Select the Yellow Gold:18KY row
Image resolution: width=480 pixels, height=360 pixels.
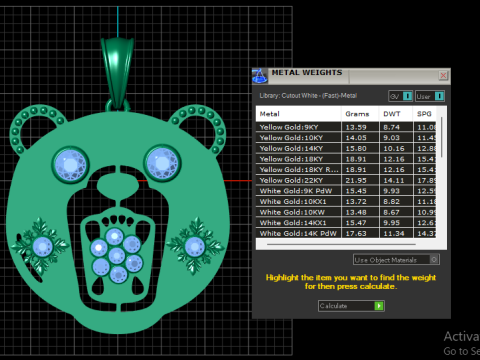pos(346,159)
